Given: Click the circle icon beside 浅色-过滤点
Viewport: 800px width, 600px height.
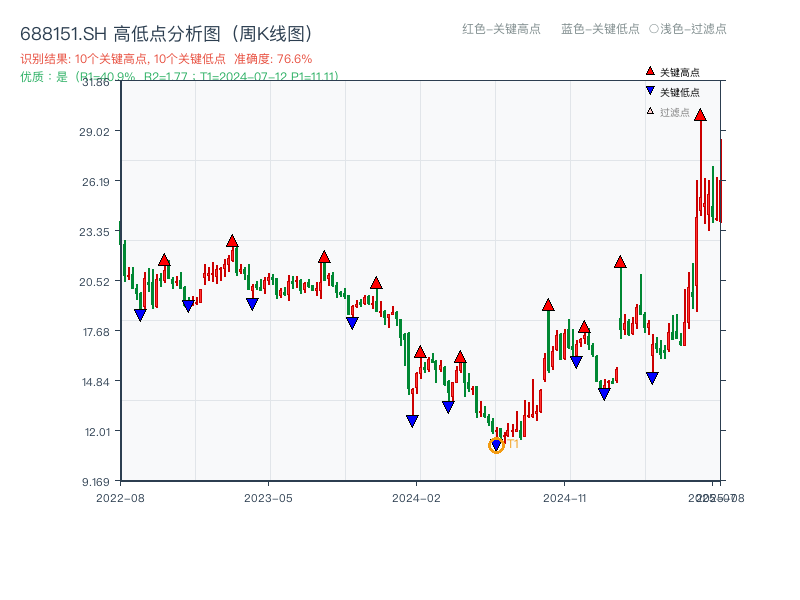Looking at the screenshot, I should point(654,29).
